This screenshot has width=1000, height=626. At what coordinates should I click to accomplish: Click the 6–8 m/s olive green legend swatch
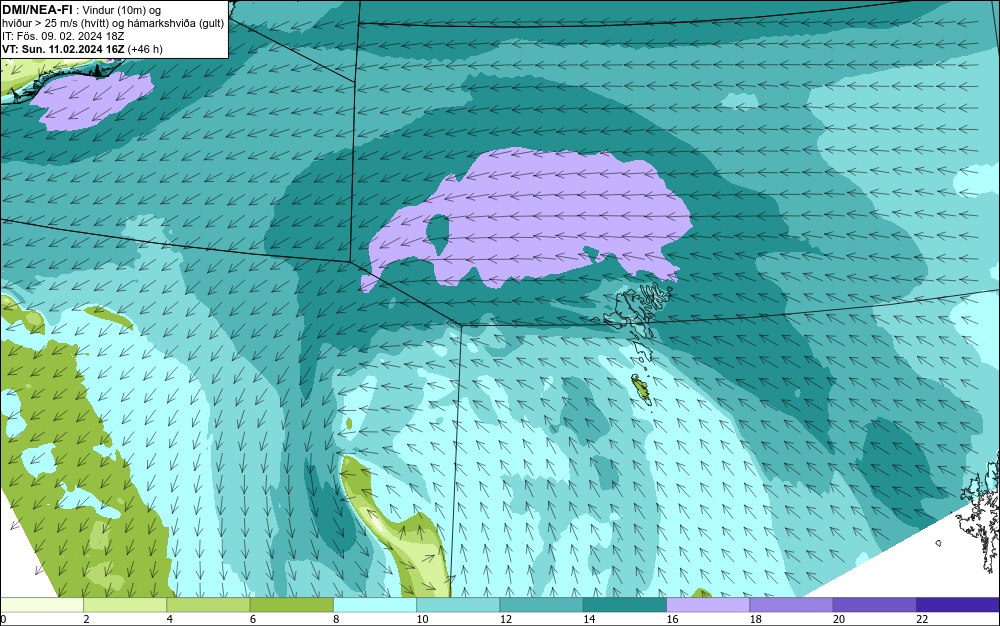pos(291,605)
